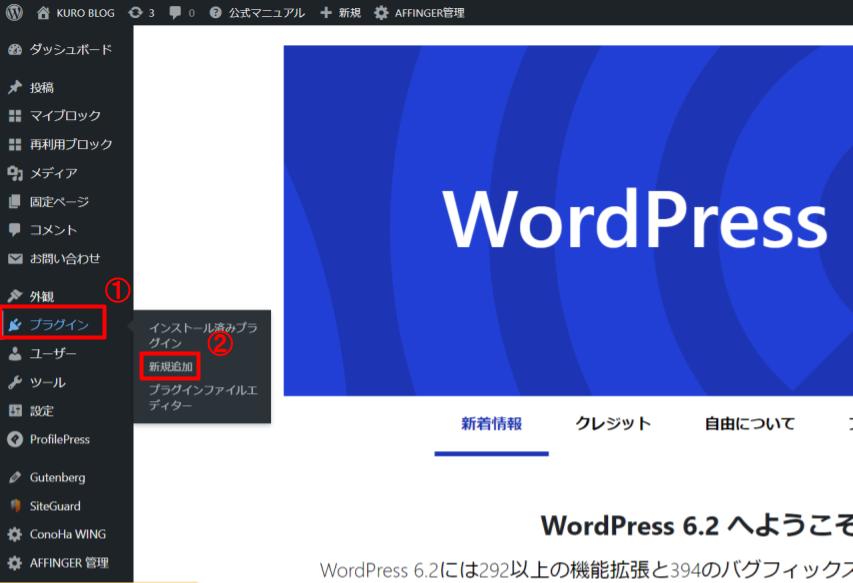Click 新規 text in admin bar
The width and height of the screenshot is (853, 583).
tap(349, 13)
